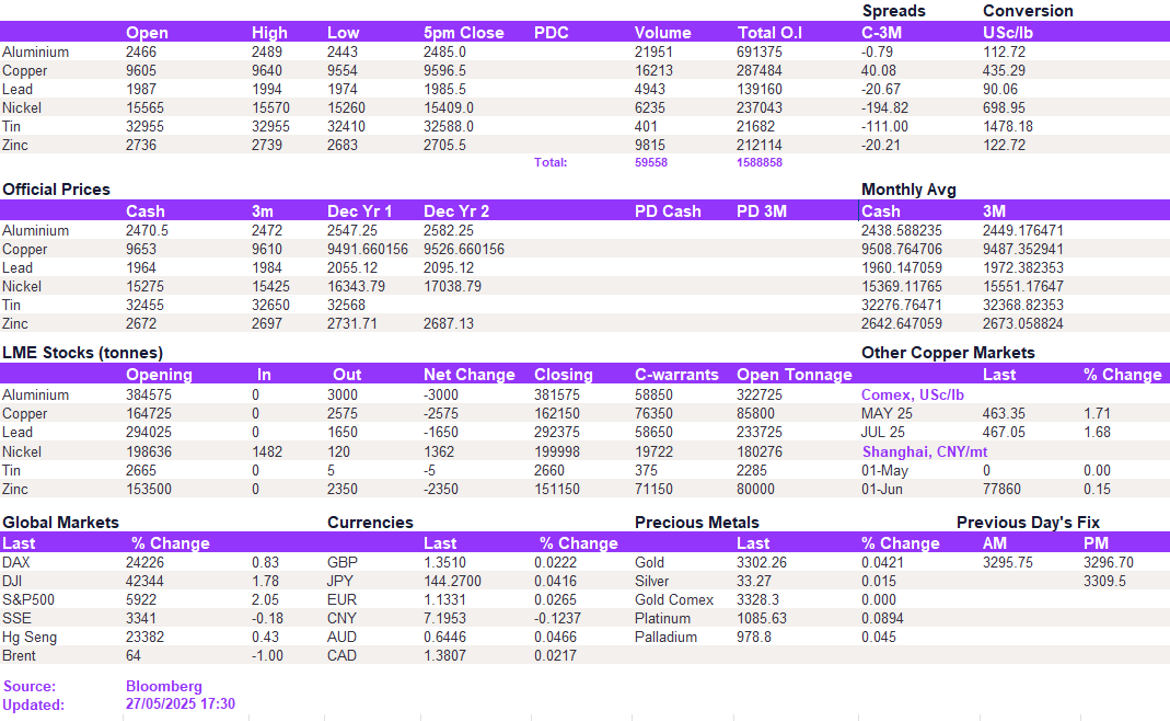Click Lead Net Change -1650
Screen dimensions: 1170x721
click(439, 433)
